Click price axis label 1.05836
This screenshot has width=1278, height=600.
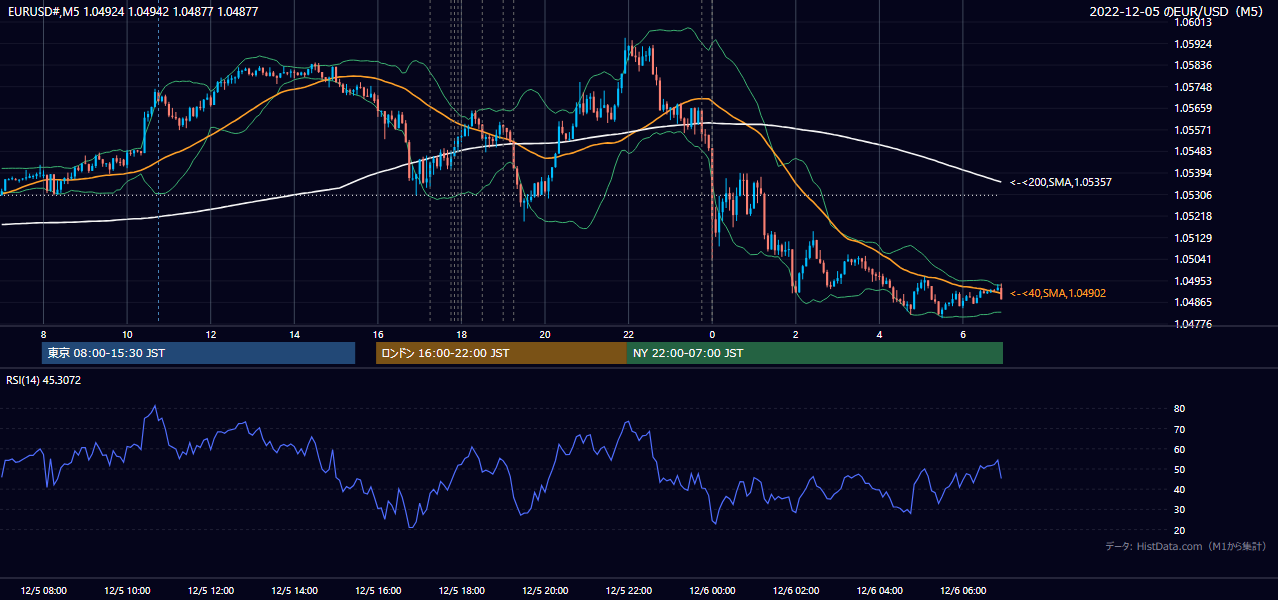1191,66
